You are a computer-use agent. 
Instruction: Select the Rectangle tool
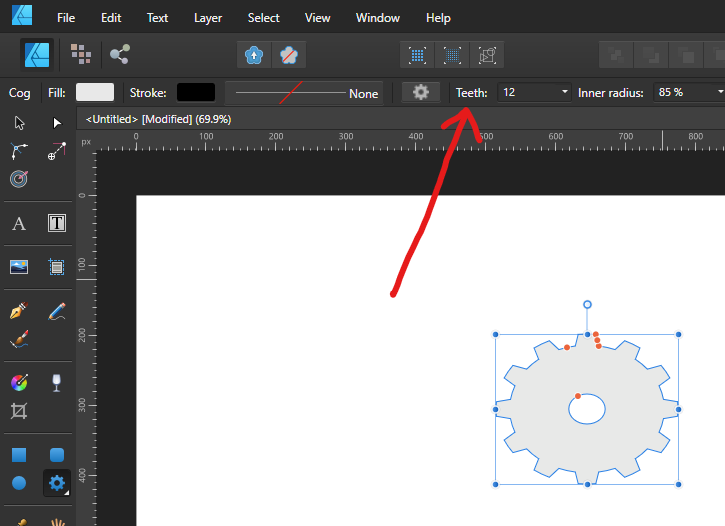pos(19,455)
